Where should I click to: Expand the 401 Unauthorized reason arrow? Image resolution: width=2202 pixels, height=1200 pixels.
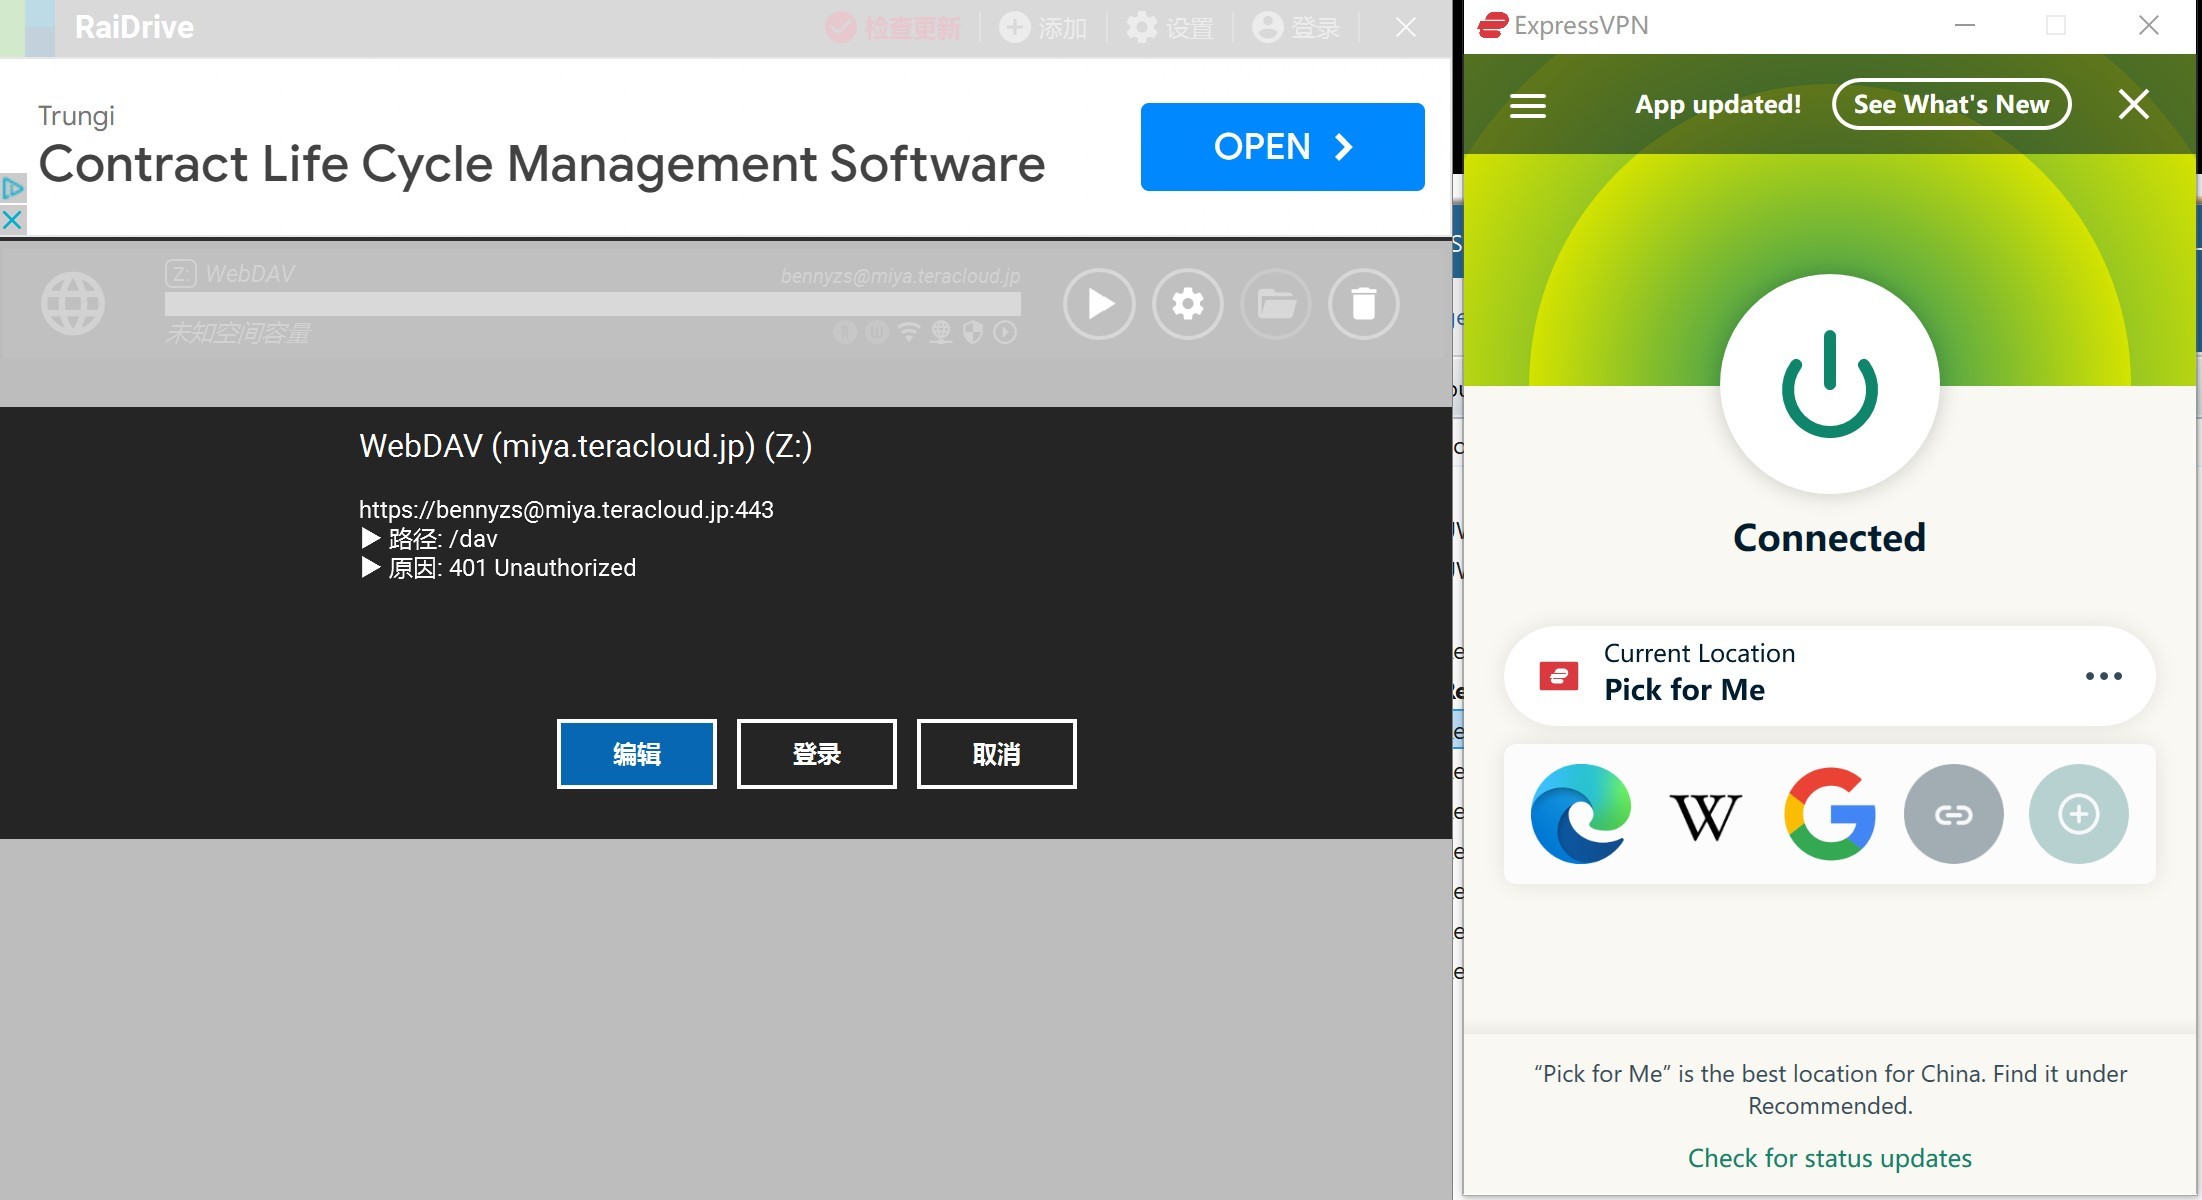pyautogui.click(x=370, y=567)
